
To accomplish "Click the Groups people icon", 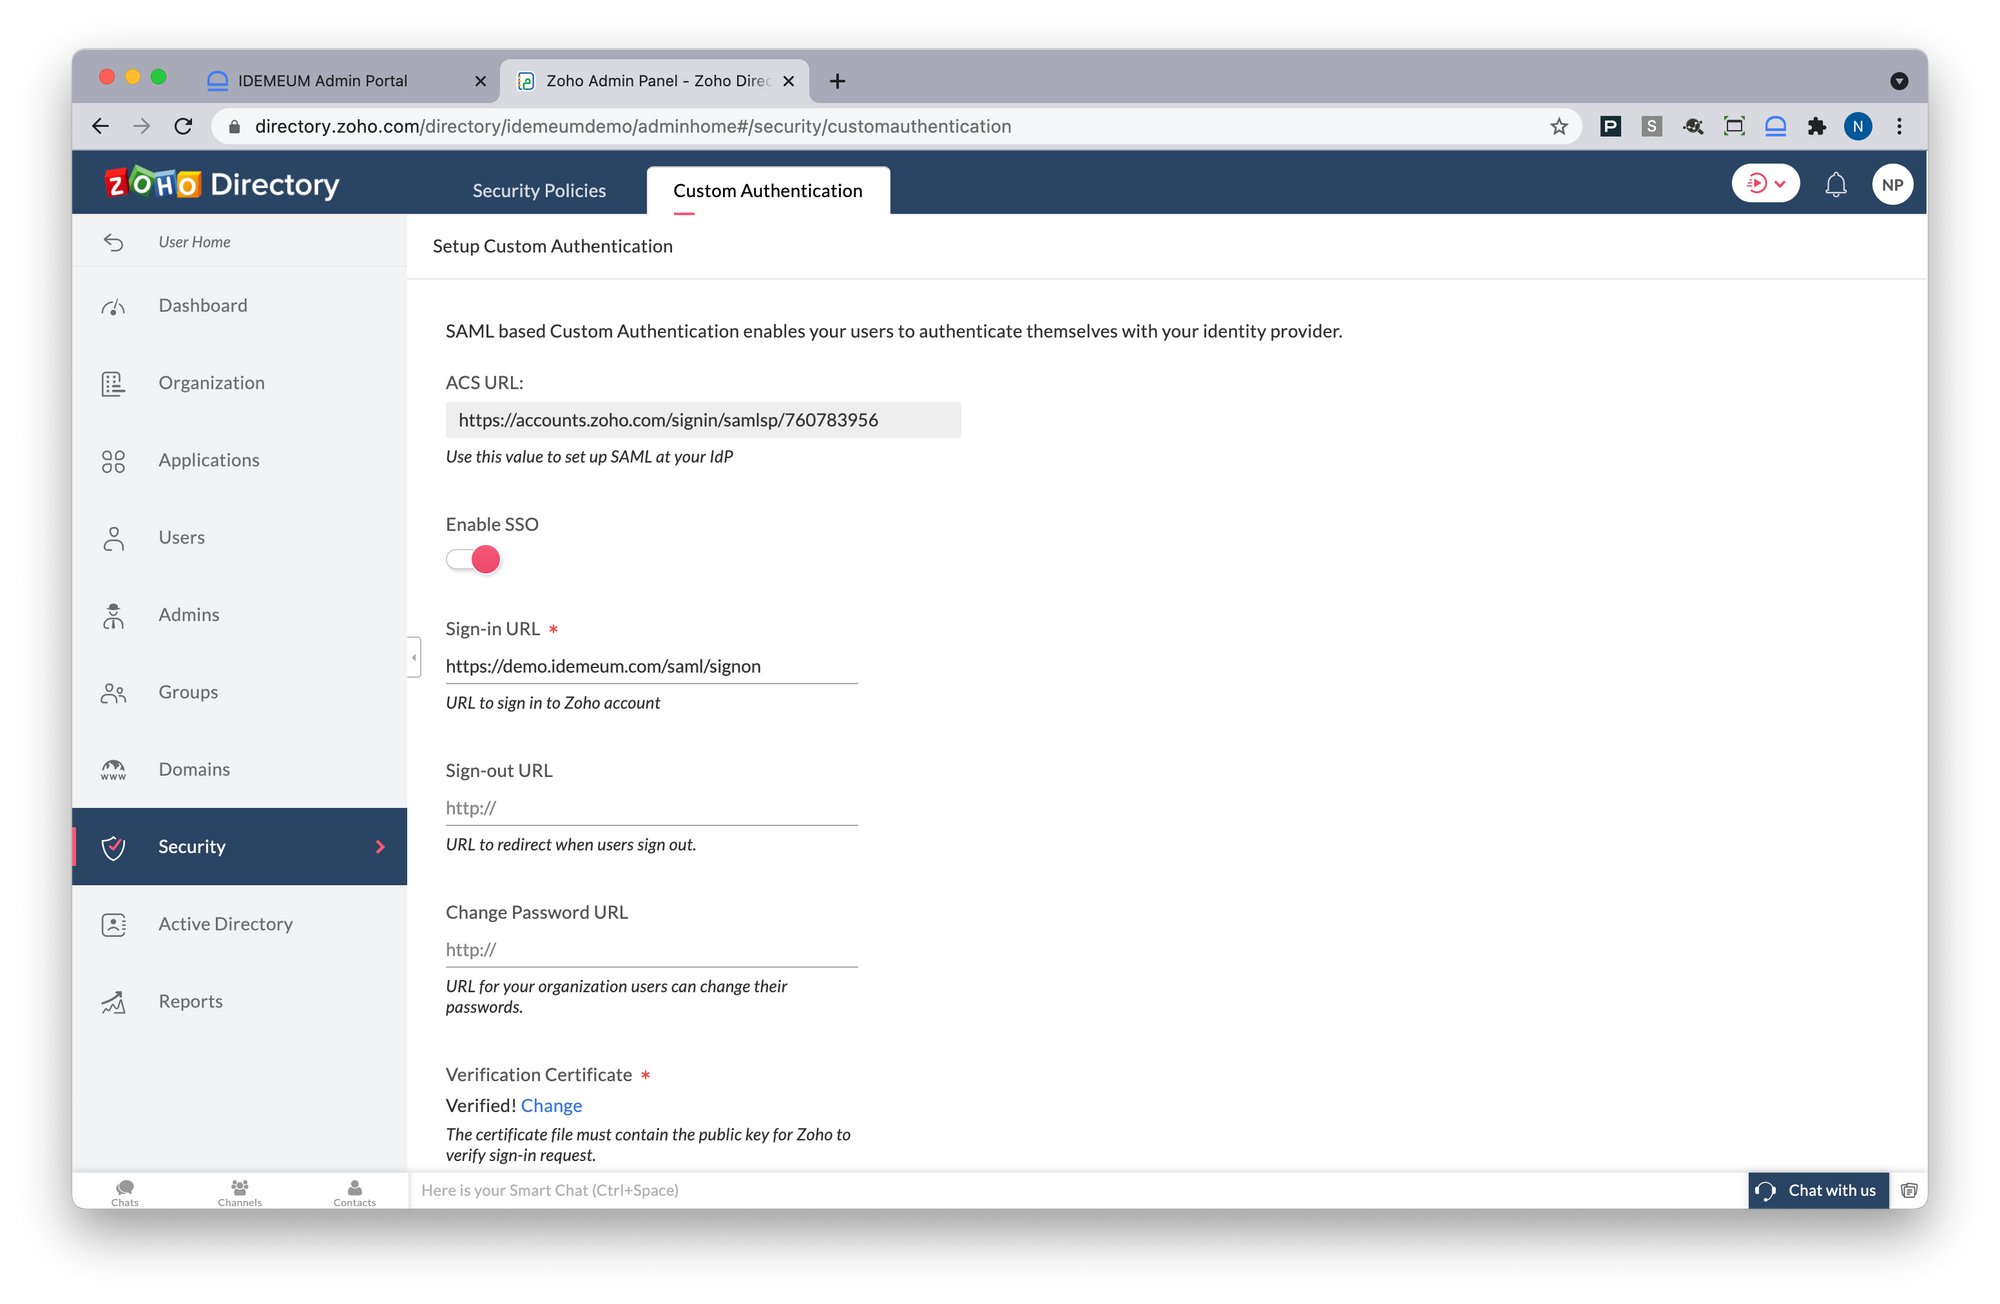I will [x=113, y=693].
